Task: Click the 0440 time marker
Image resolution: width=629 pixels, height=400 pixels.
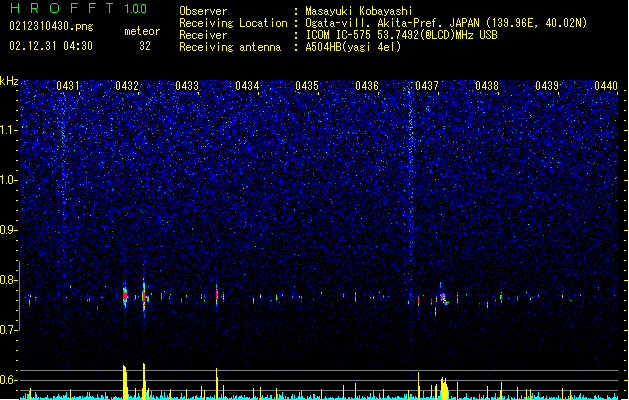Action: coord(606,86)
